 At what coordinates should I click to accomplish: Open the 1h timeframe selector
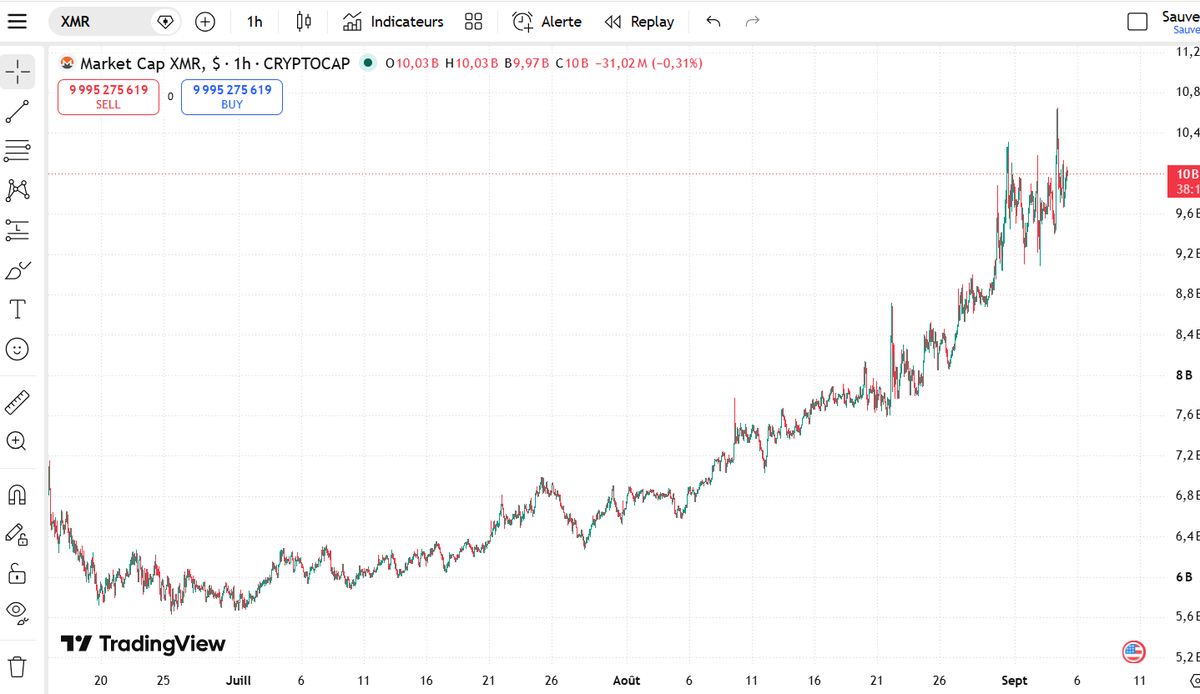pos(255,21)
